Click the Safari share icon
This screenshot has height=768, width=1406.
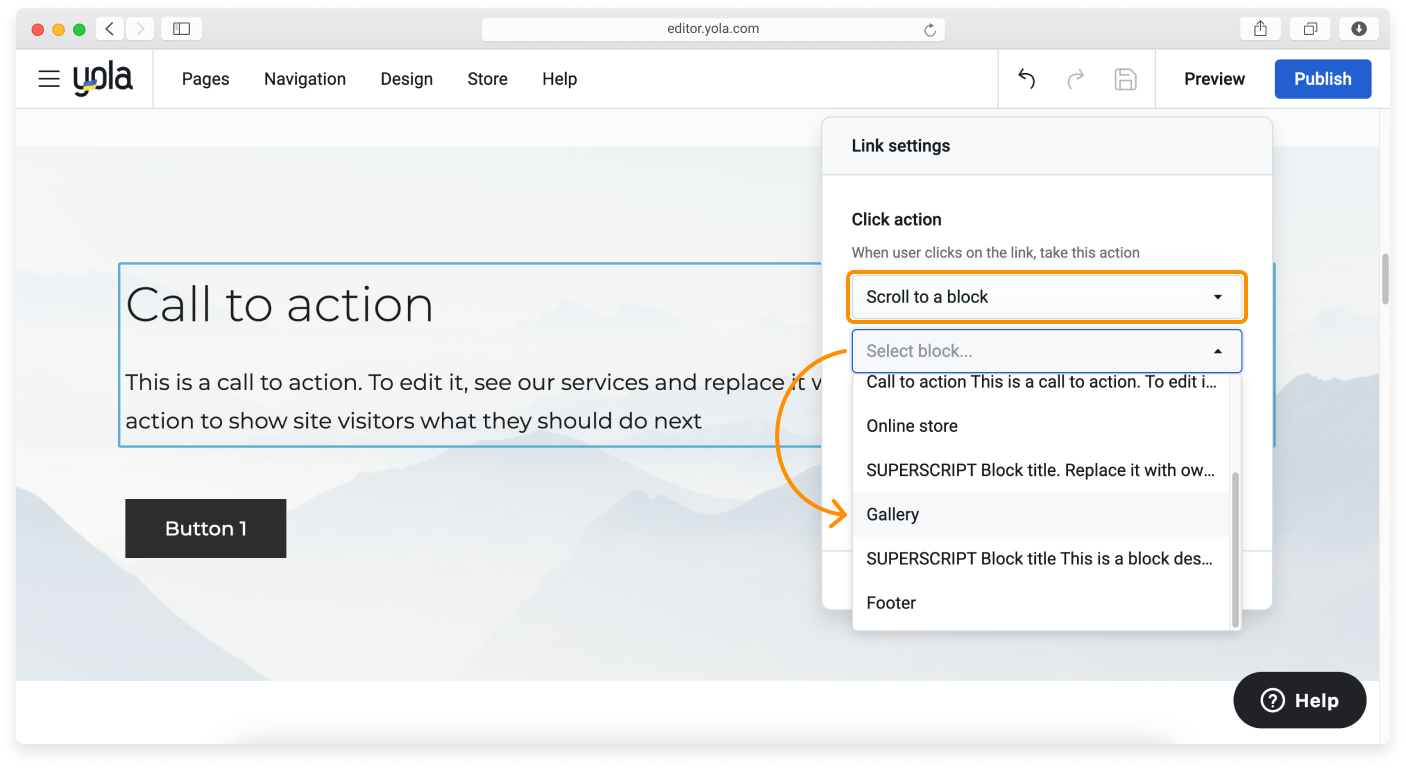pos(1260,29)
